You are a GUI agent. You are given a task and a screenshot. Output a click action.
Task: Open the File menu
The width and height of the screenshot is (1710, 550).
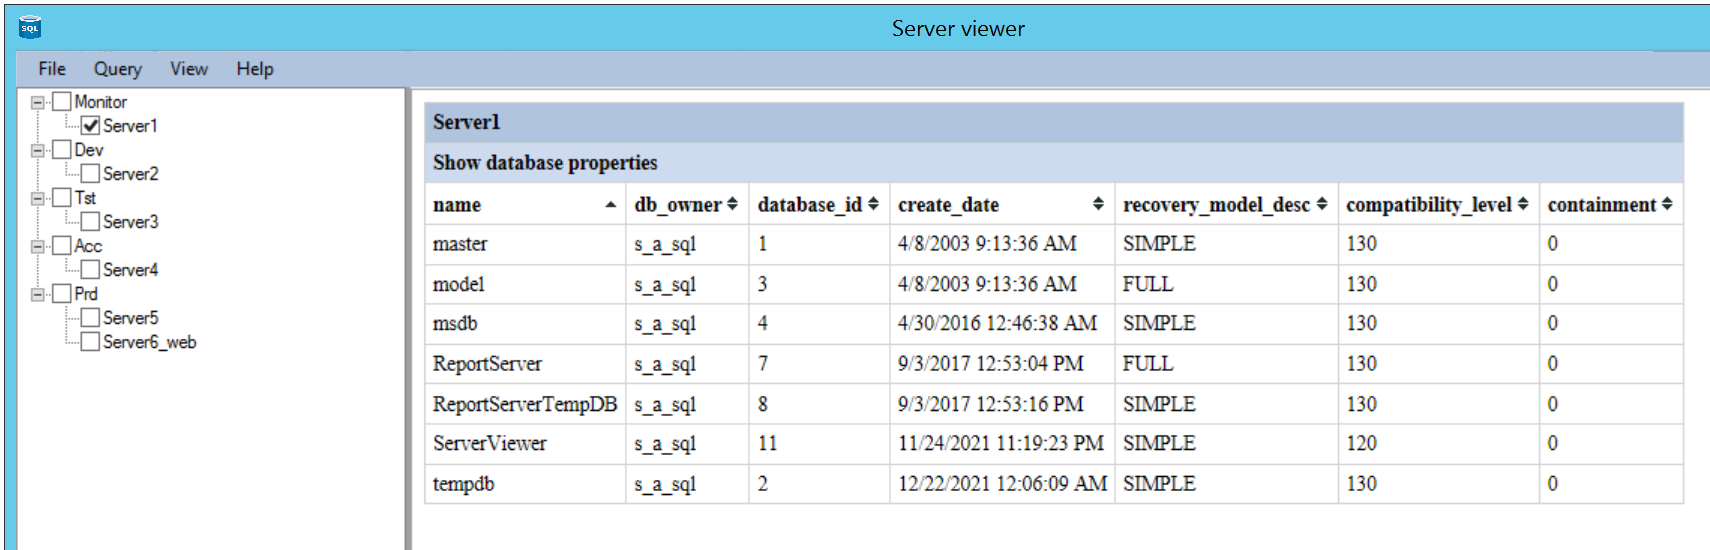pos(52,69)
